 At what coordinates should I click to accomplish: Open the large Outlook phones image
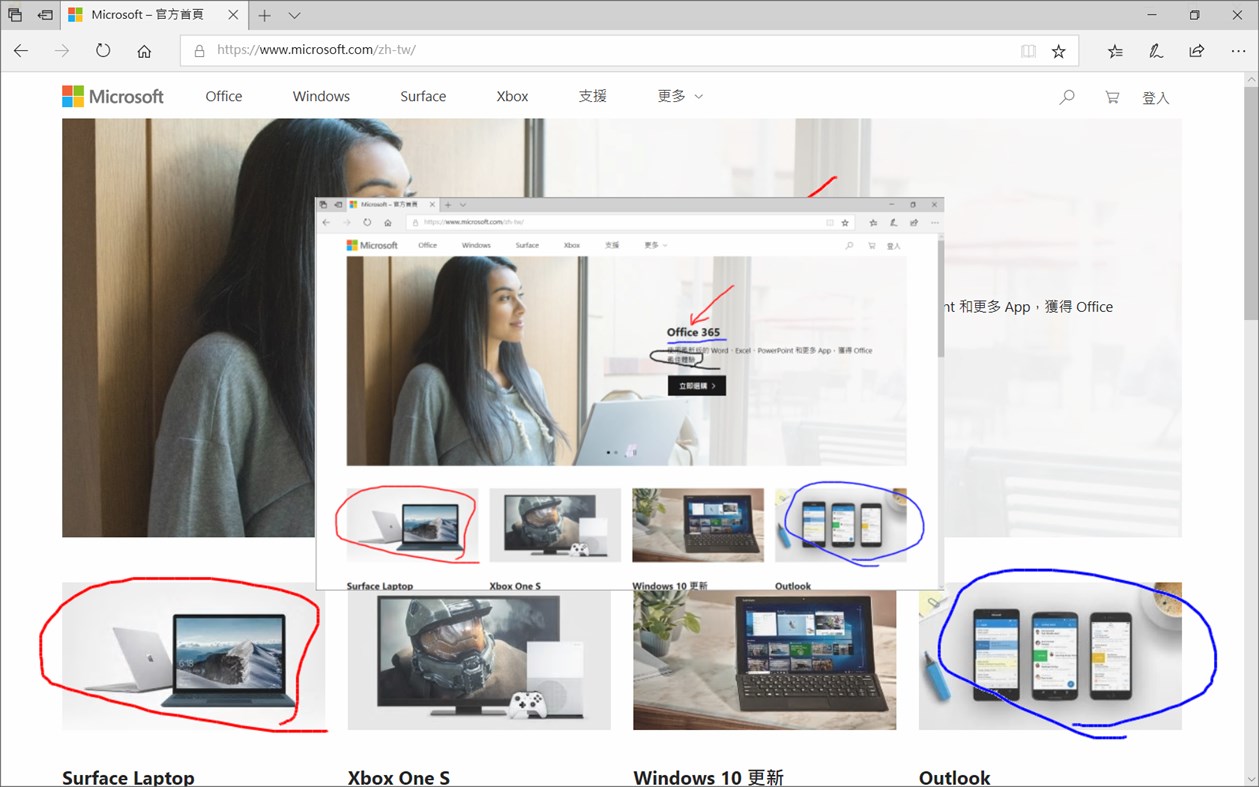click(x=1050, y=656)
